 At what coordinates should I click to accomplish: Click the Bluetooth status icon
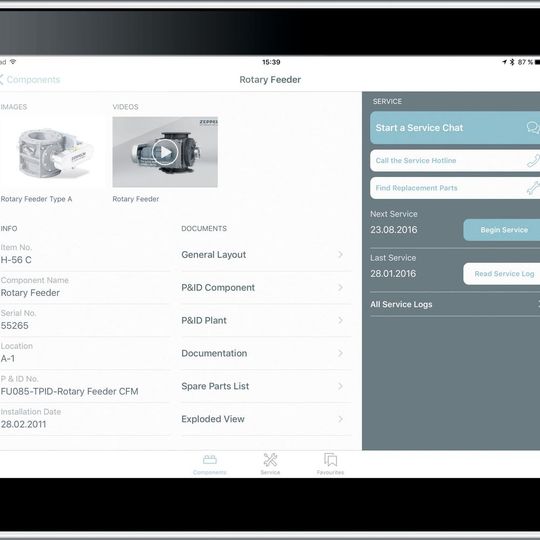click(512, 62)
